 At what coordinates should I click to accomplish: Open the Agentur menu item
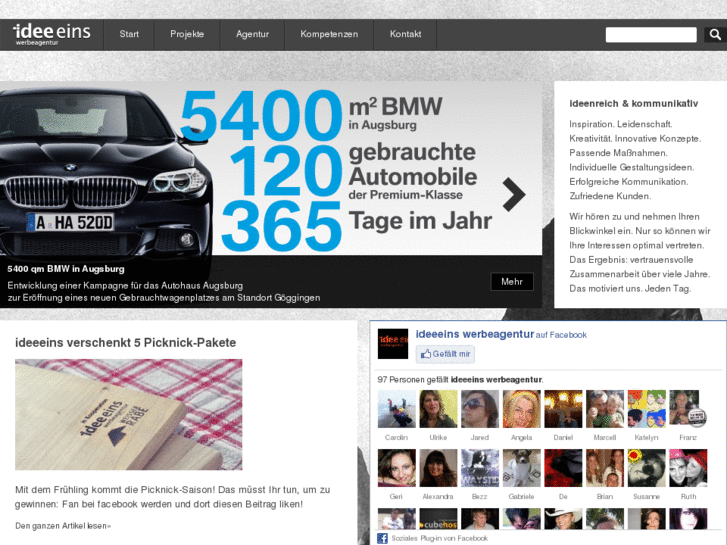(252, 34)
